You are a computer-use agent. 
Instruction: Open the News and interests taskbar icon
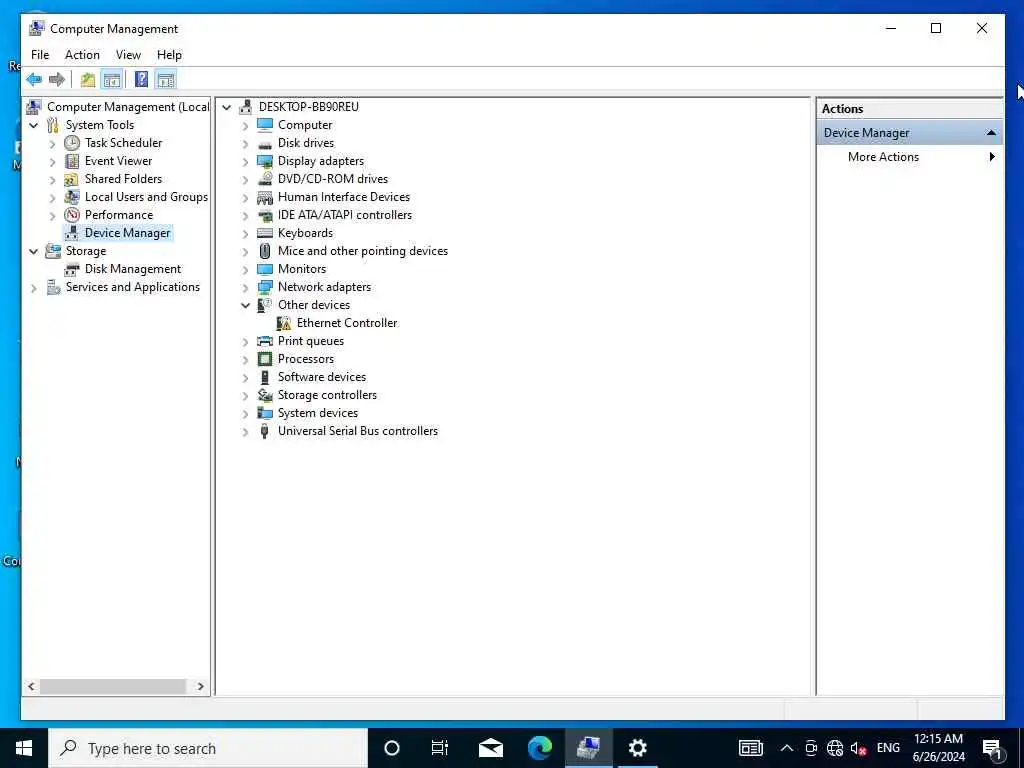coord(750,748)
